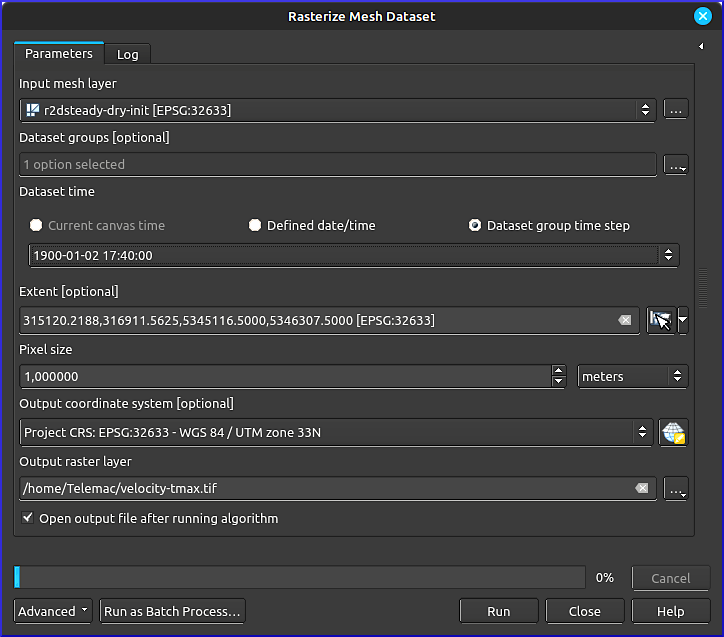Screen dimensions: 724x637
Task: Browse for output raster layer destination
Action: (x=676, y=489)
